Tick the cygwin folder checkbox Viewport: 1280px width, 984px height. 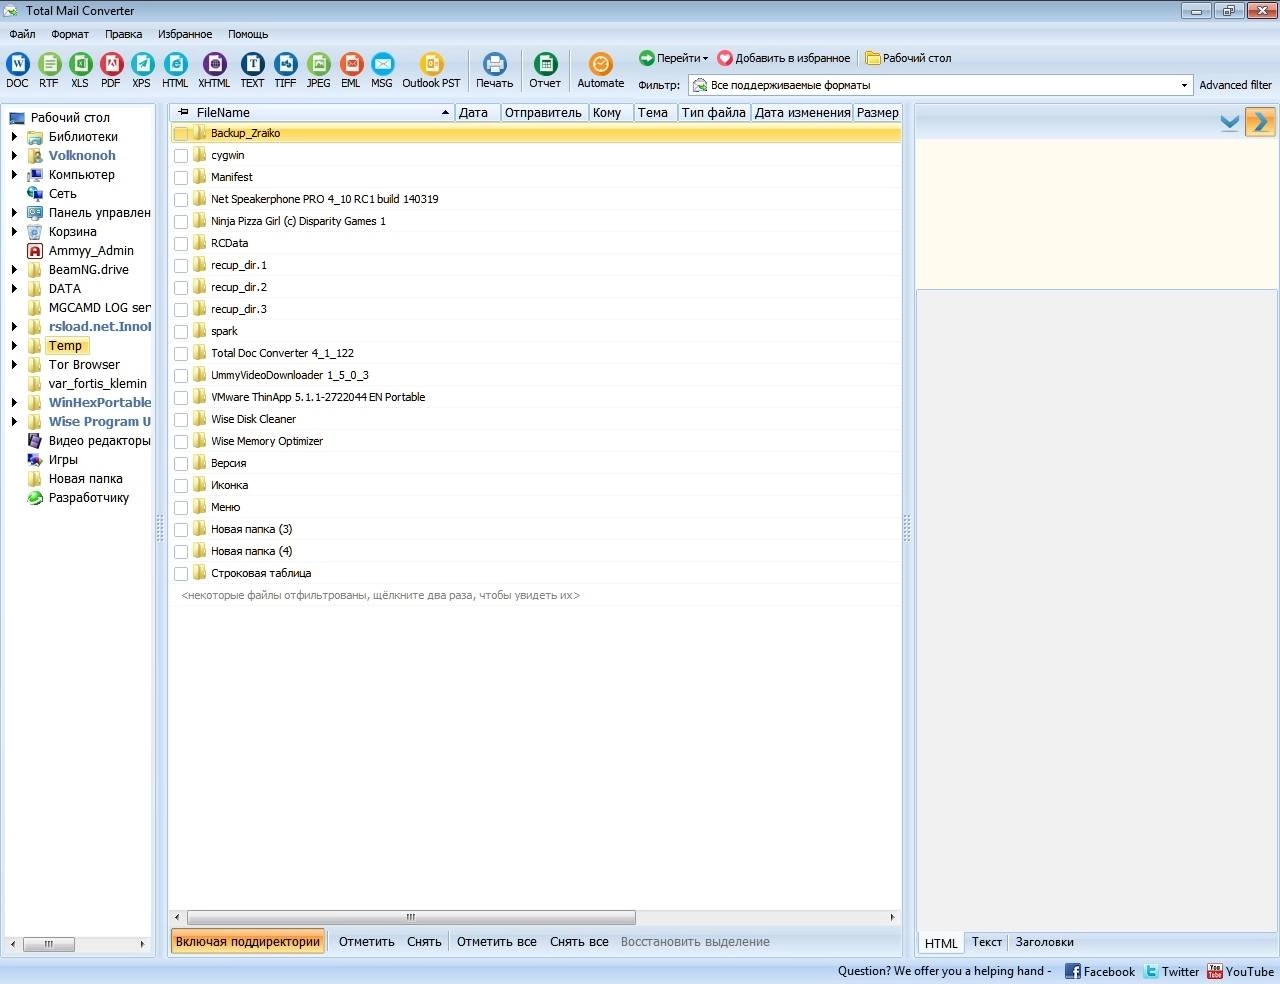(x=181, y=156)
